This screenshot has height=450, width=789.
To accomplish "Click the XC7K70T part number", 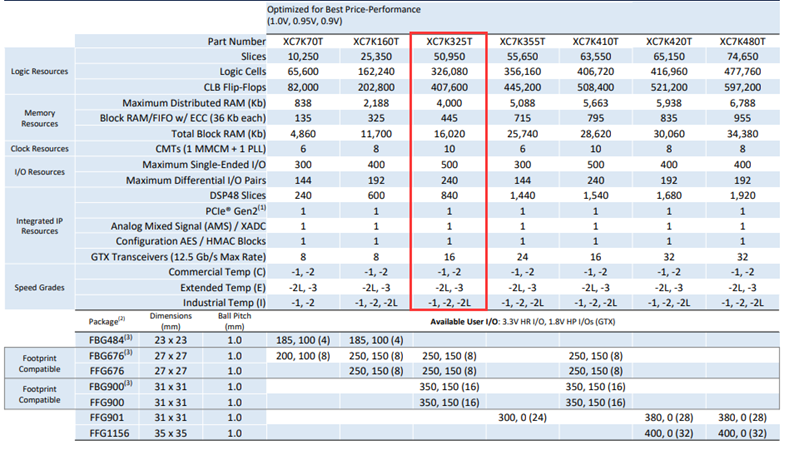I will 302,41.
